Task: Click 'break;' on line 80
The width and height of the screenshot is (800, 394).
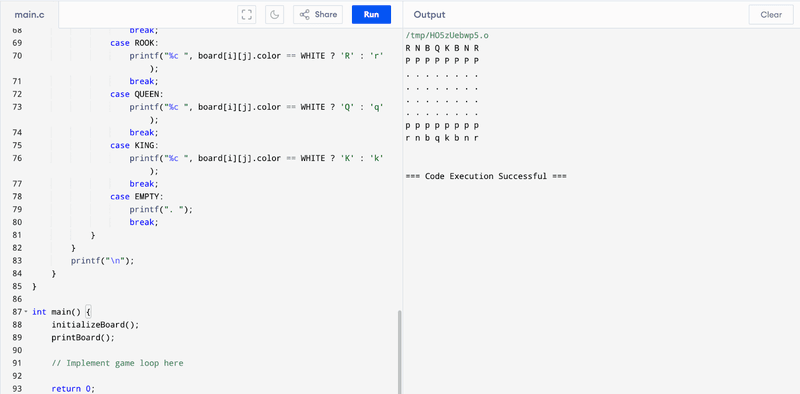Action: [144, 222]
